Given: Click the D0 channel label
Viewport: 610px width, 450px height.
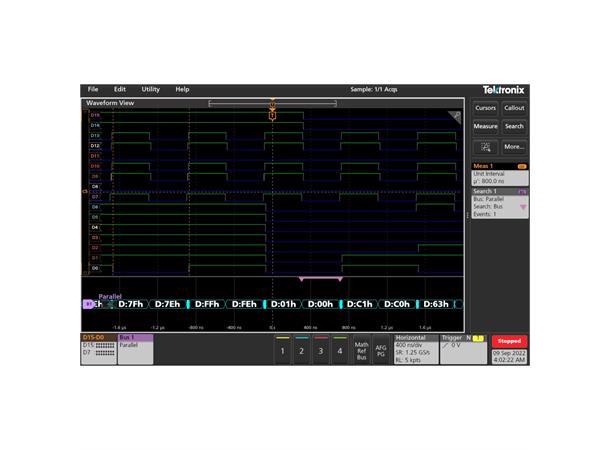Looking at the screenshot, I should [95, 268].
